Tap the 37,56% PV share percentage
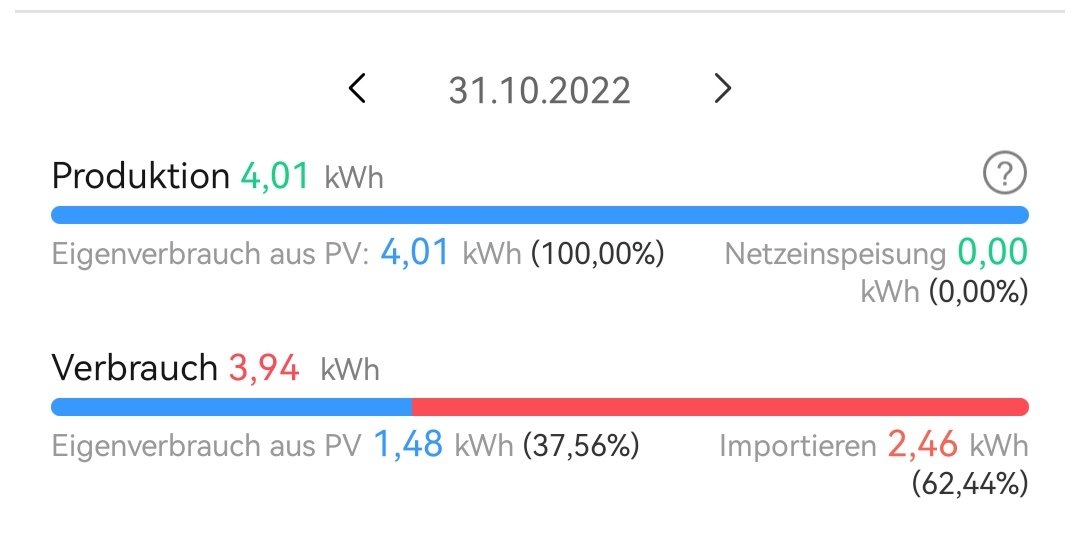This screenshot has width=1080, height=552. pyautogui.click(x=581, y=446)
